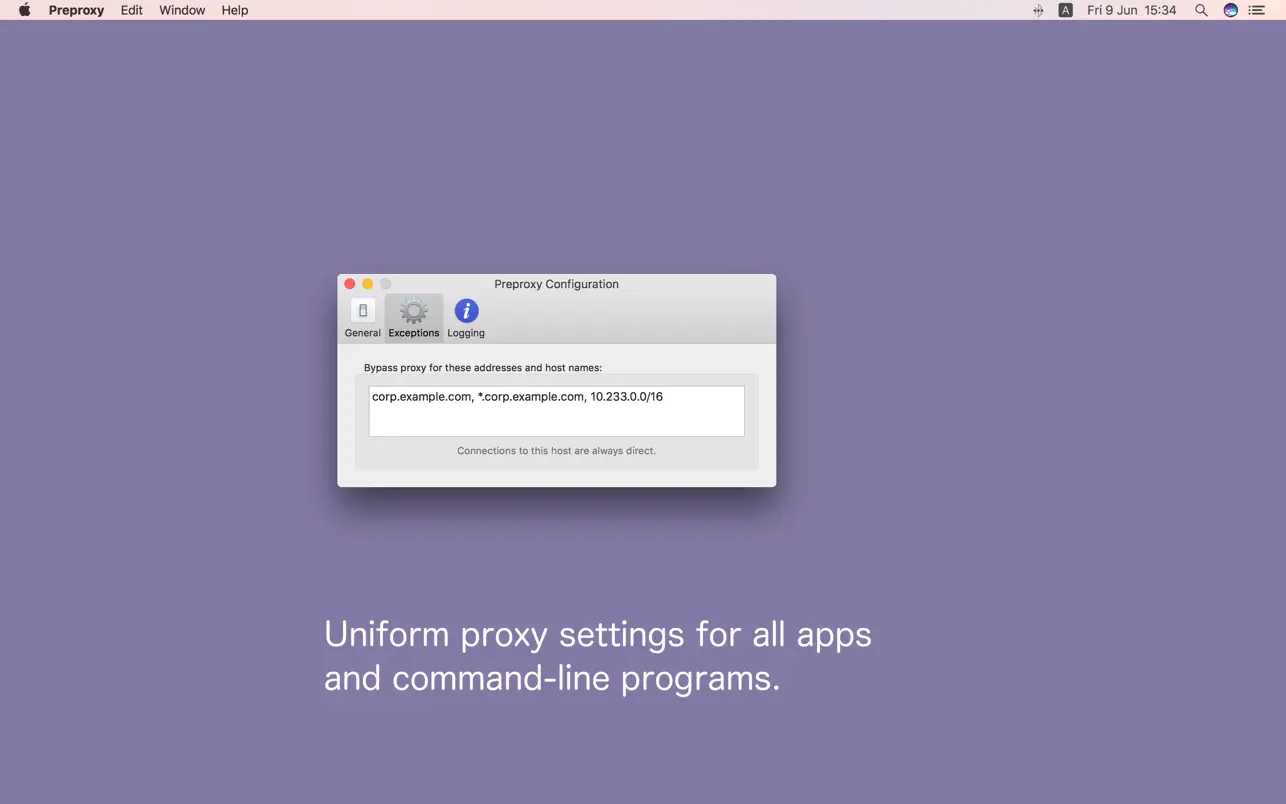Open Notification Center from the menu bar
Viewport: 1286px width, 804px height.
[x=1257, y=10]
